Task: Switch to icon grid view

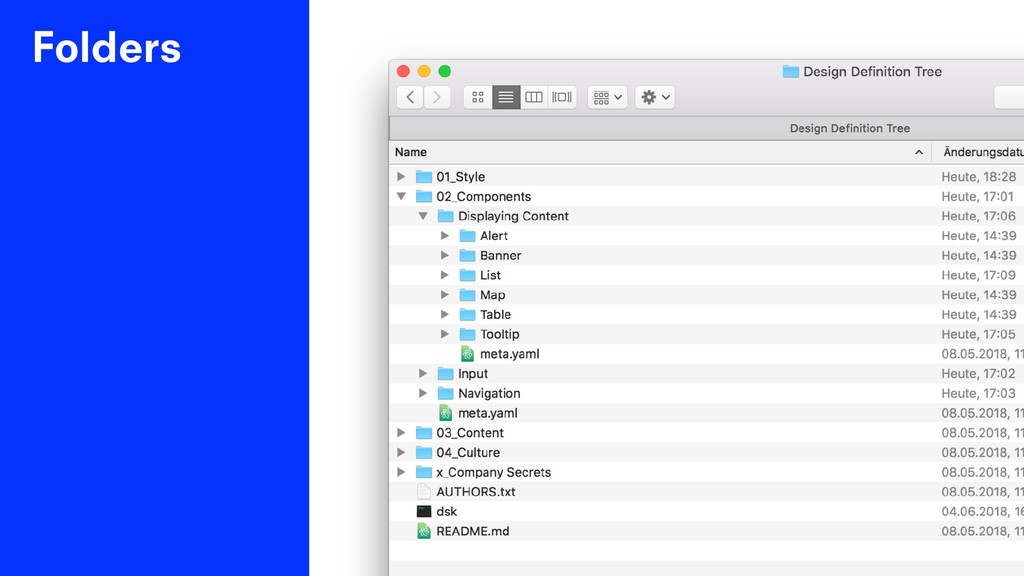Action: pos(478,97)
